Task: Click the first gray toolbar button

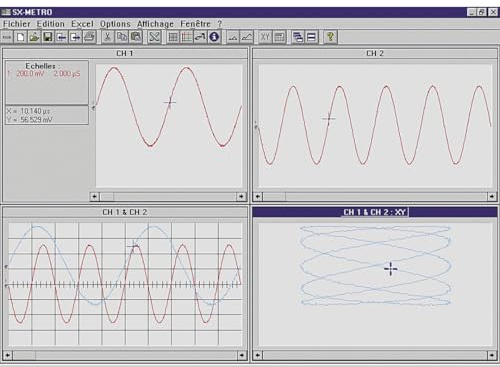Action: pyautogui.click(x=7, y=37)
